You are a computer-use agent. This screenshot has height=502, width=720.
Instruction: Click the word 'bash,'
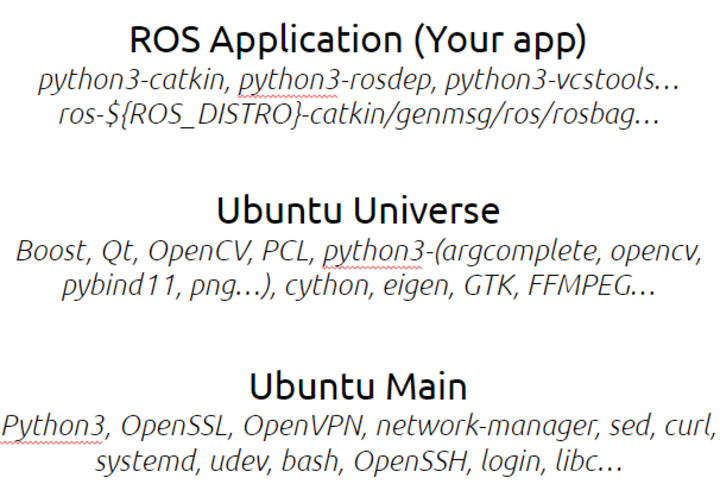313,461
